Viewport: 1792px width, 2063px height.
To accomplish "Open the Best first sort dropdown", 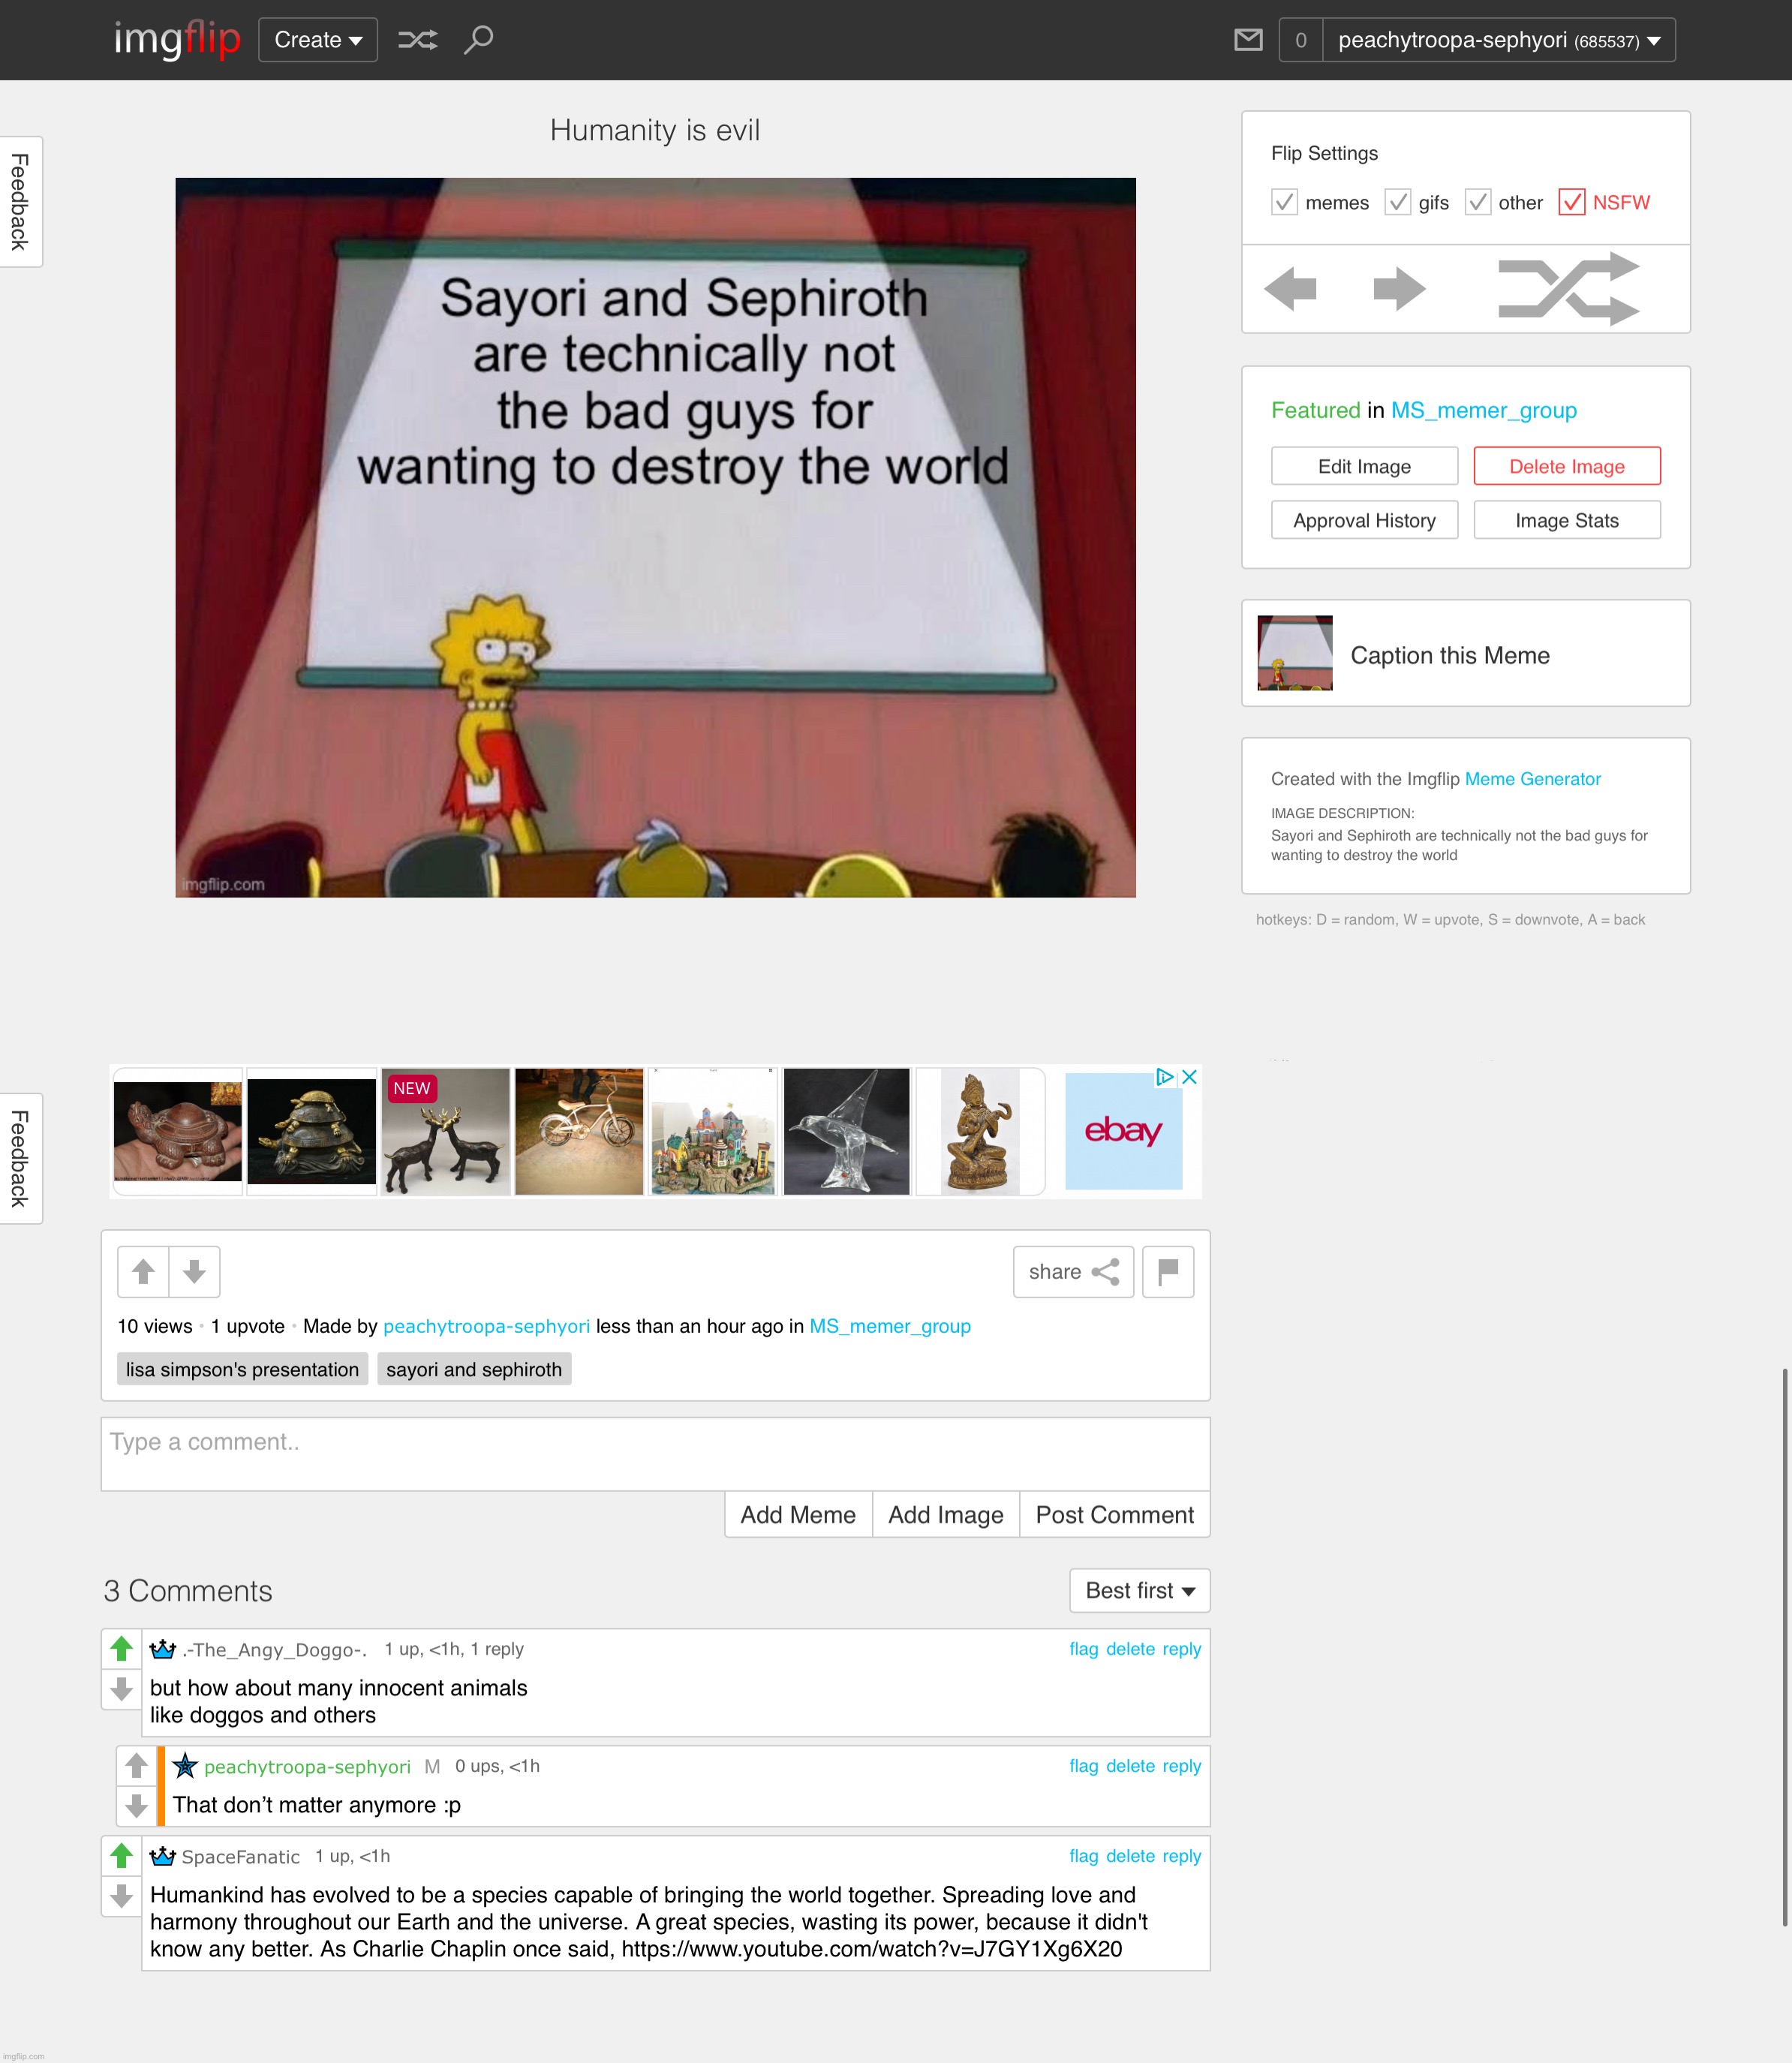I will point(1140,1590).
